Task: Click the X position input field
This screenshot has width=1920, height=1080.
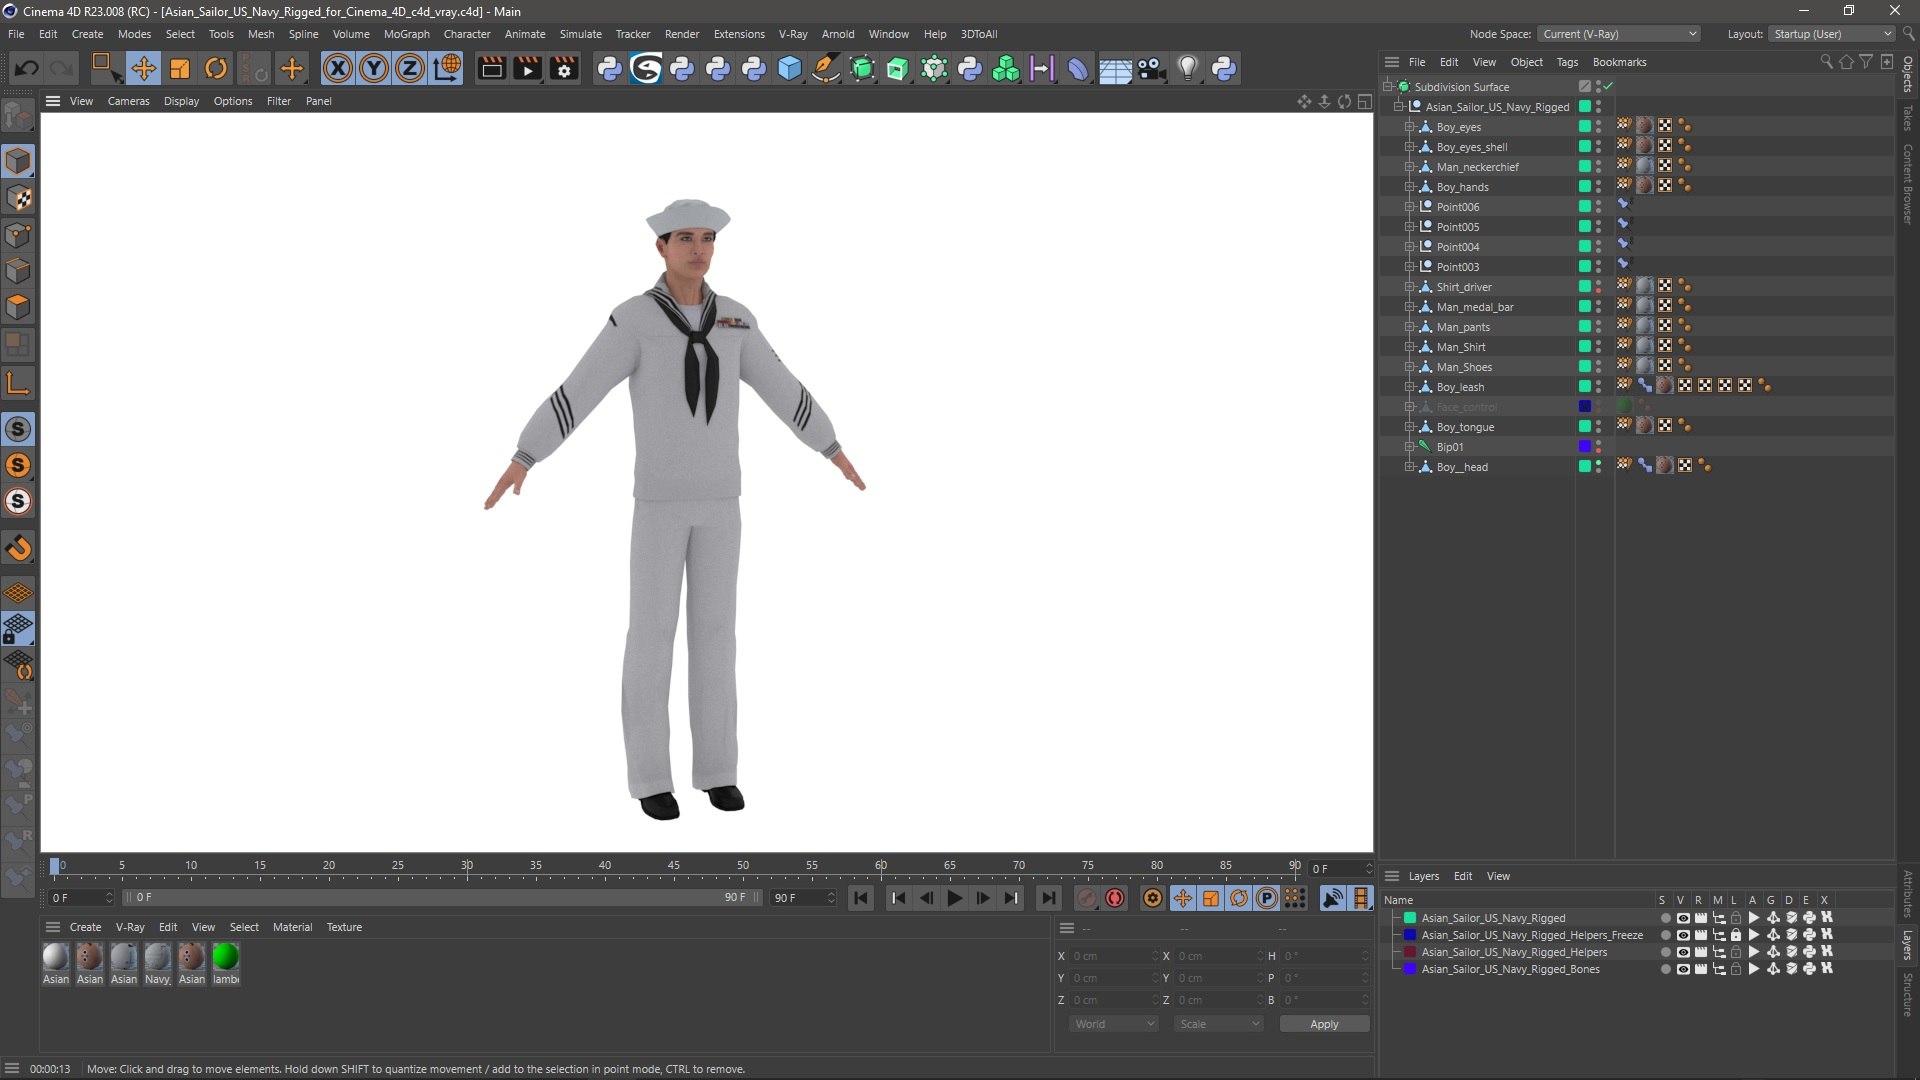Action: (1112, 956)
